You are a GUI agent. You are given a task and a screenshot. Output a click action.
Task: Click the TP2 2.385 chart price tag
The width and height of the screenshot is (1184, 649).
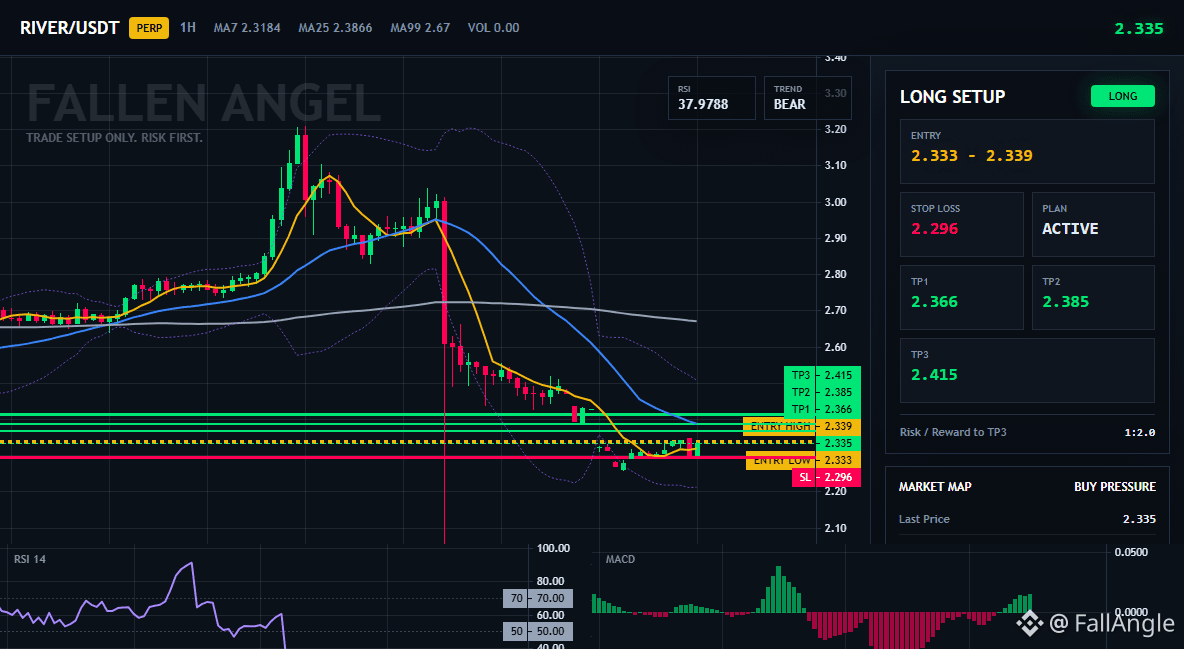[822, 392]
